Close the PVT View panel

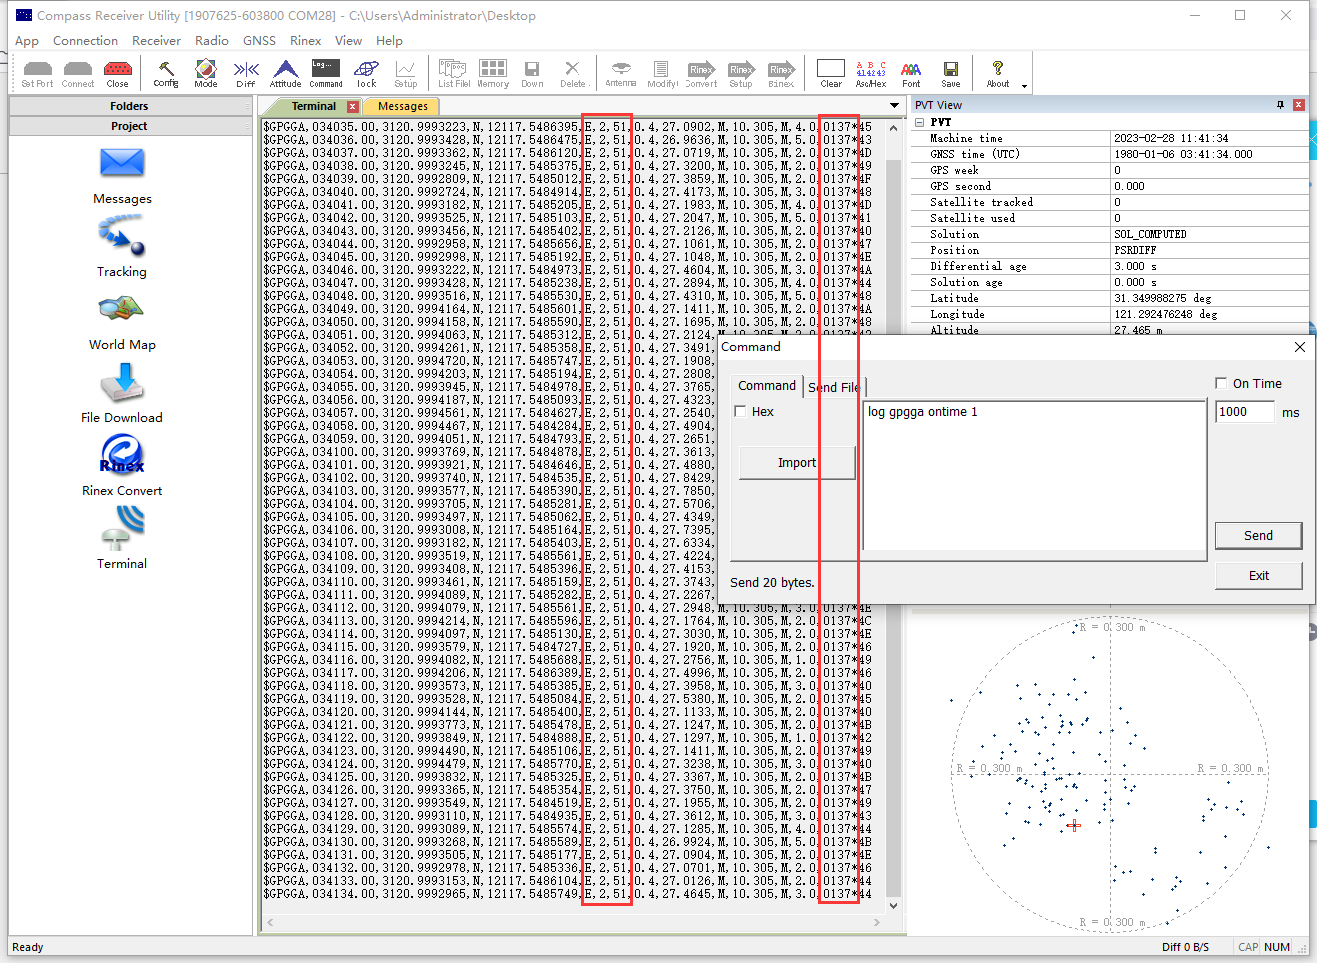(x=1299, y=105)
